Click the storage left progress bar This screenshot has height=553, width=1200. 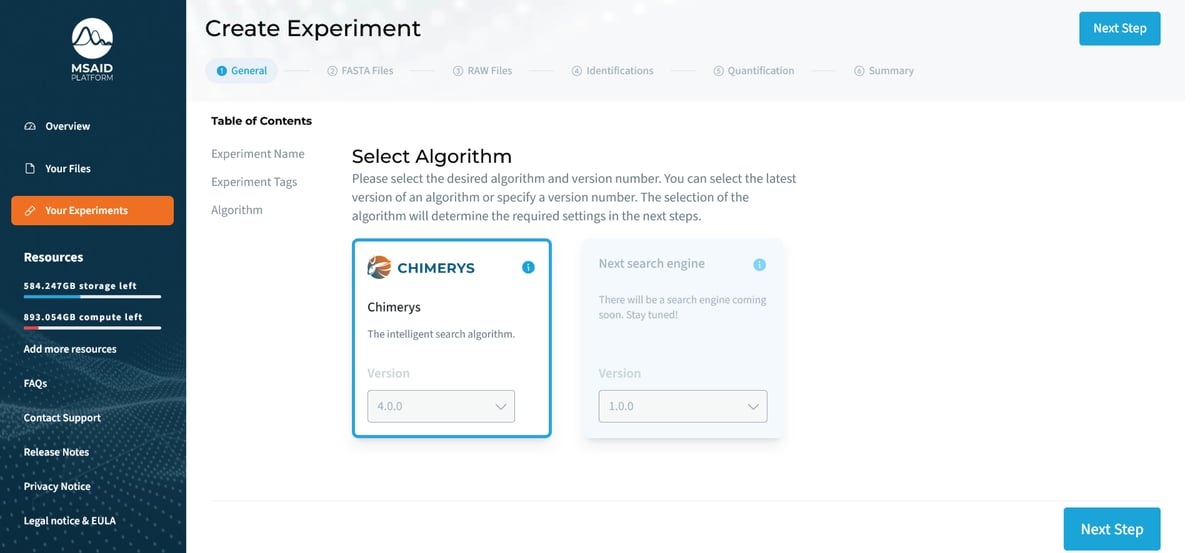92,297
